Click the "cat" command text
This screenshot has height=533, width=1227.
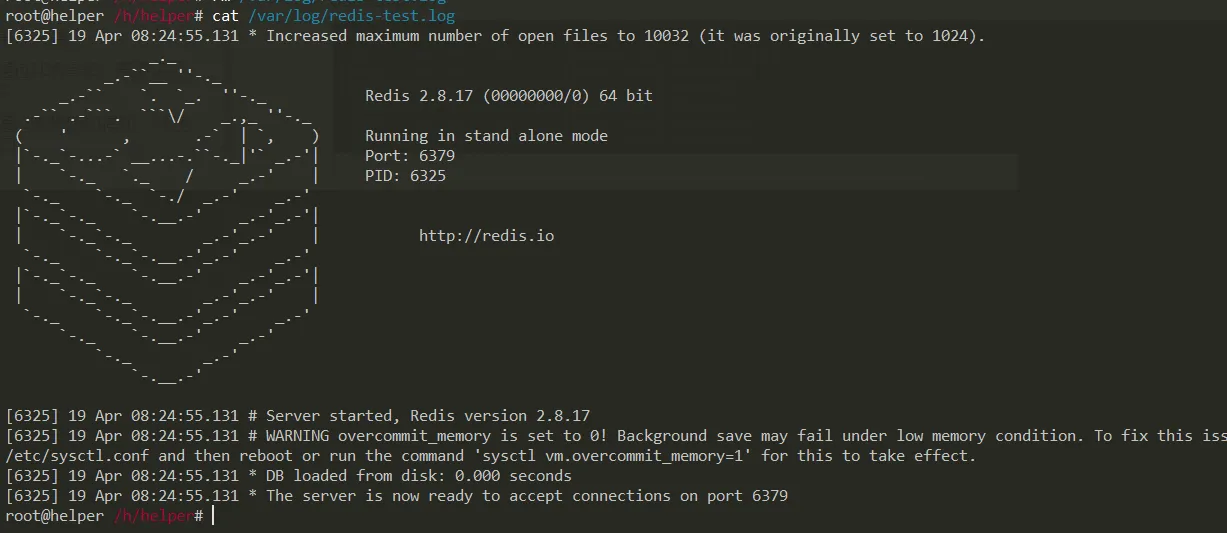226,16
